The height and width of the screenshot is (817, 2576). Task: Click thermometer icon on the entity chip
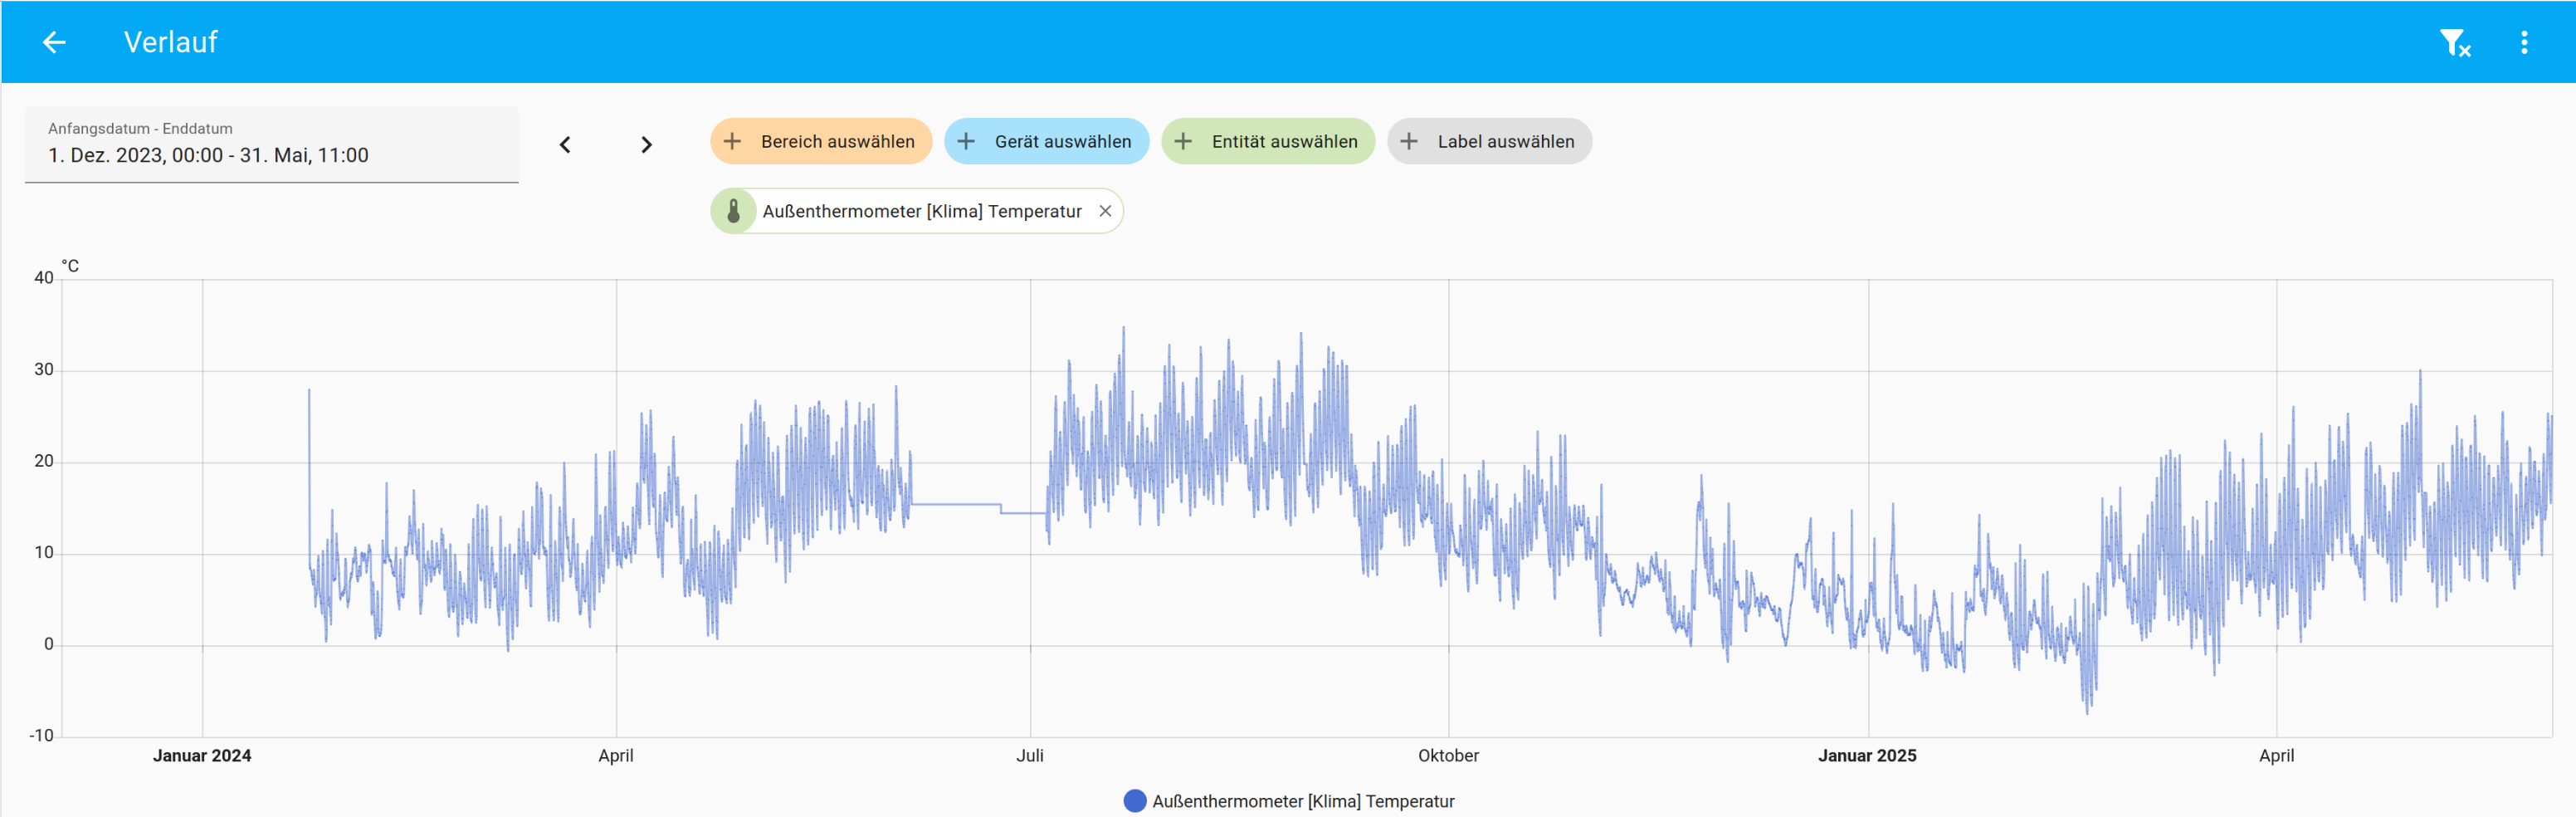pyautogui.click(x=733, y=211)
